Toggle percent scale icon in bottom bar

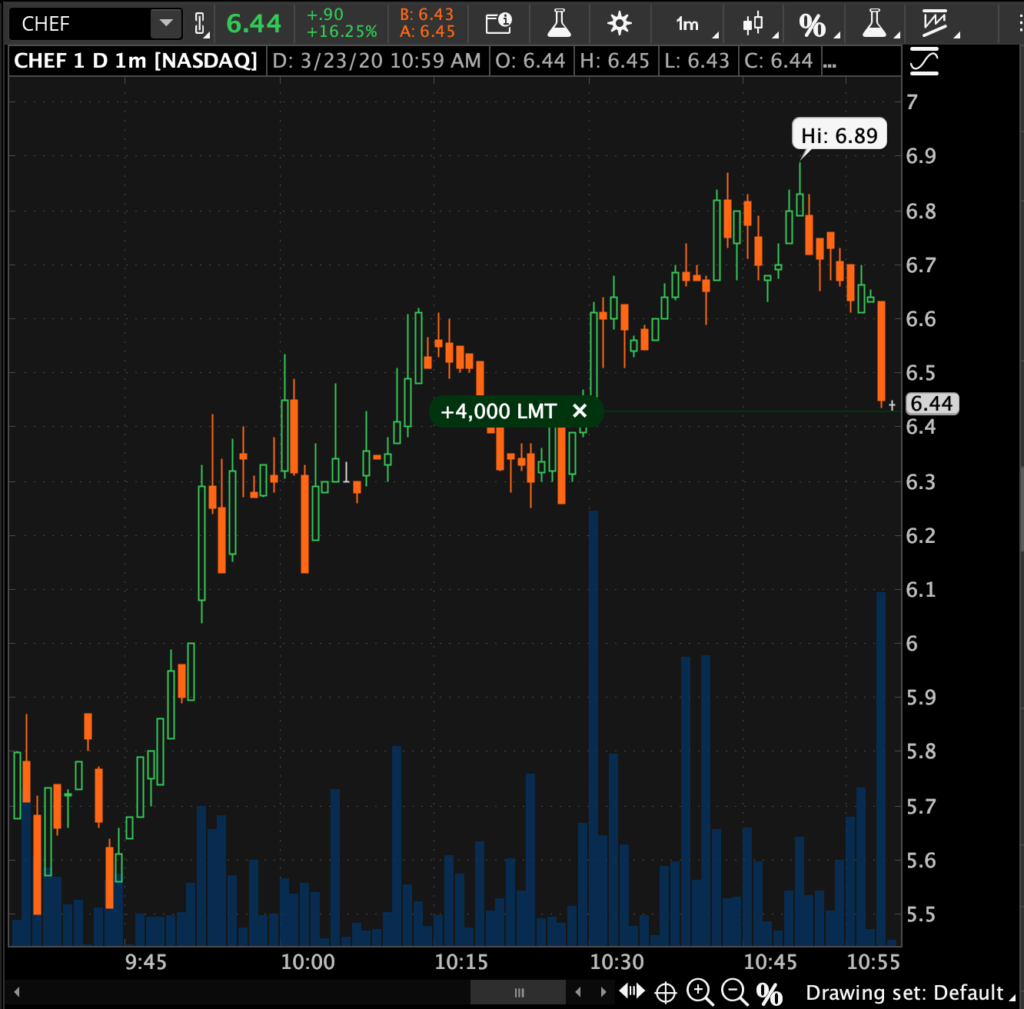click(x=769, y=993)
